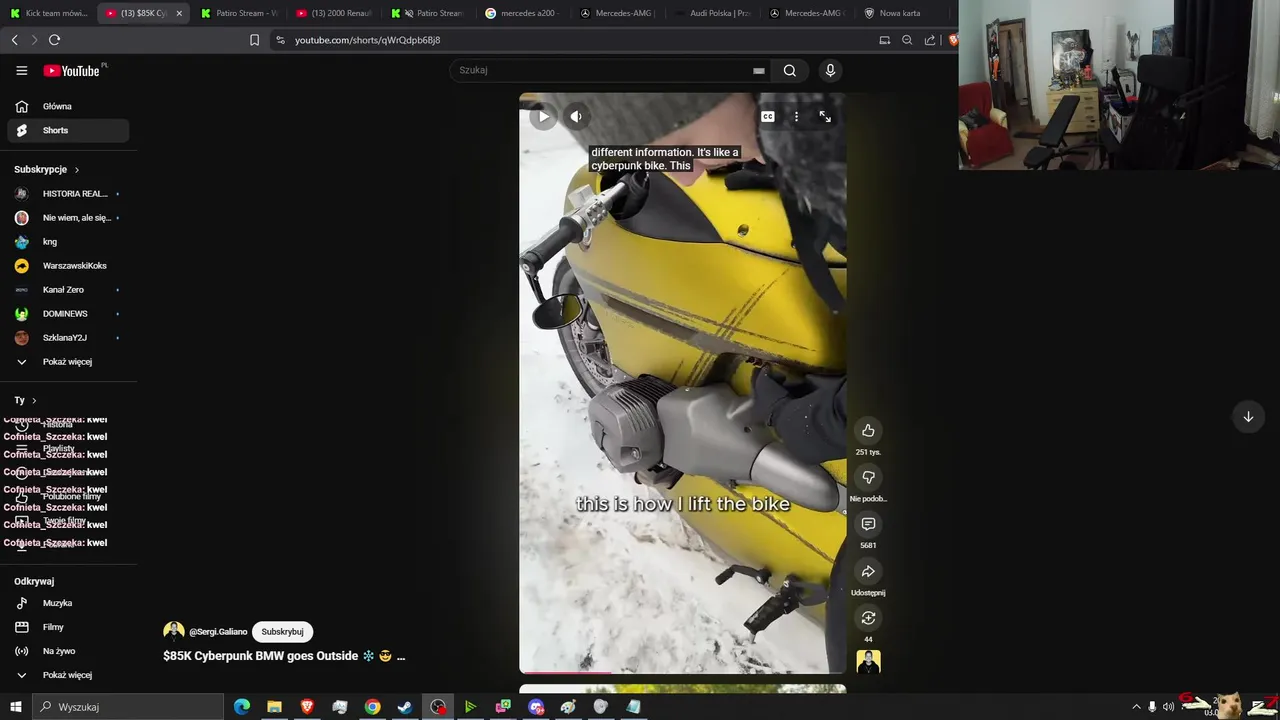Toggle closed captions (CC) on the Short

[768, 117]
